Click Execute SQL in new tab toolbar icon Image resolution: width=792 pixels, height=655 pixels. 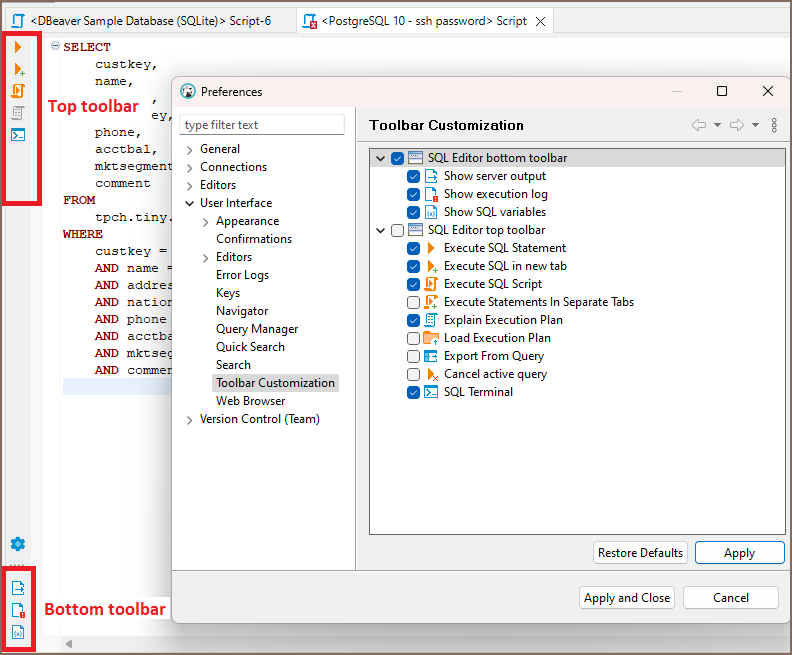18,69
